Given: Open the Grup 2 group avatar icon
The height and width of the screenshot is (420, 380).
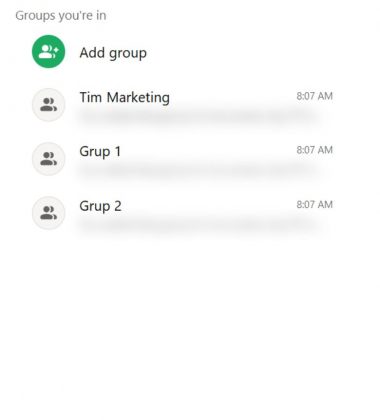Looking at the screenshot, I should (x=49, y=213).
